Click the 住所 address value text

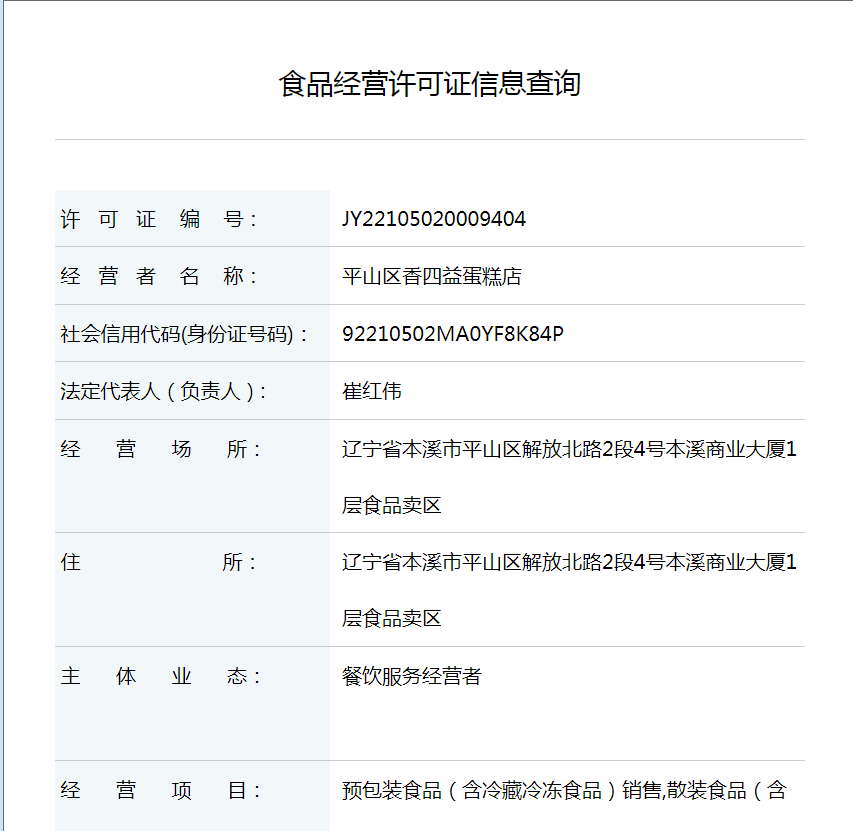click(569, 590)
